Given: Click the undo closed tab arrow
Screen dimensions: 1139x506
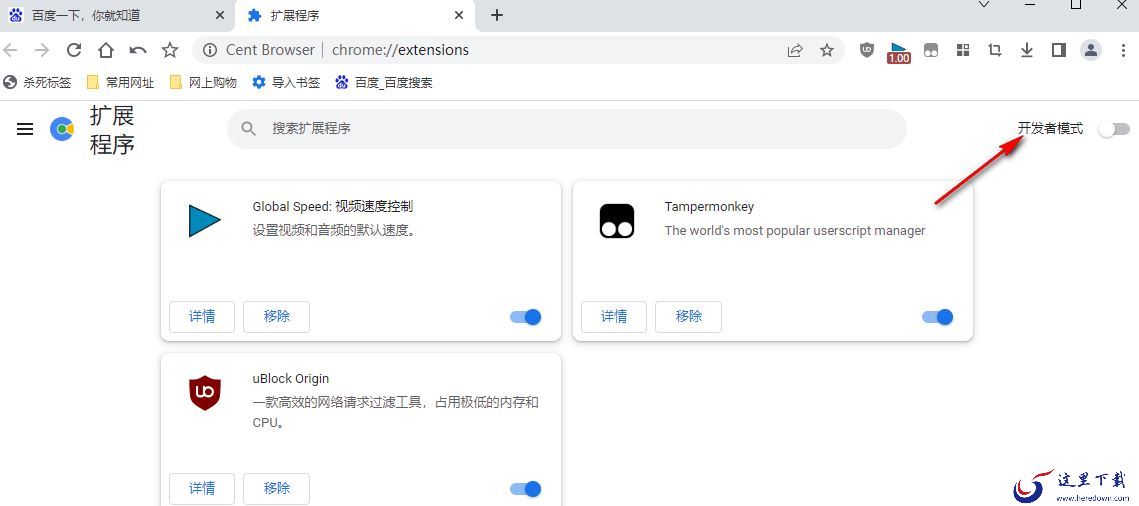Looking at the screenshot, I should click(x=138, y=50).
